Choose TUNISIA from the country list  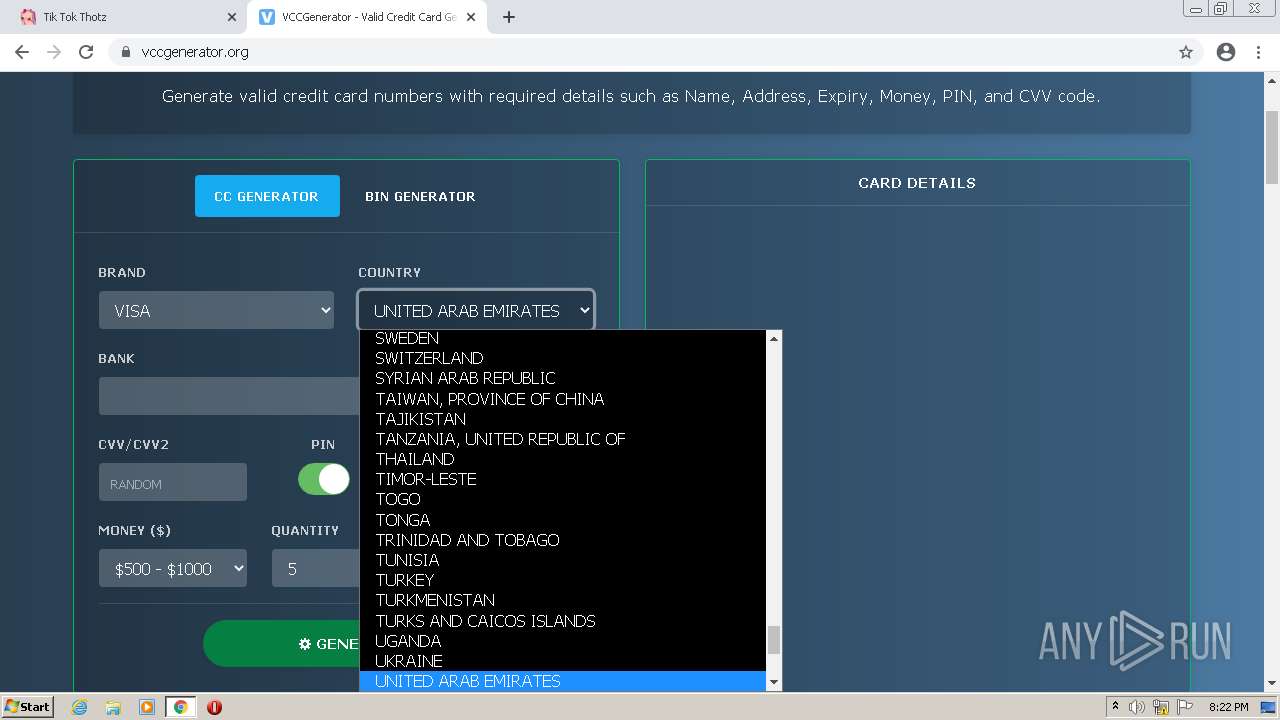point(563,560)
